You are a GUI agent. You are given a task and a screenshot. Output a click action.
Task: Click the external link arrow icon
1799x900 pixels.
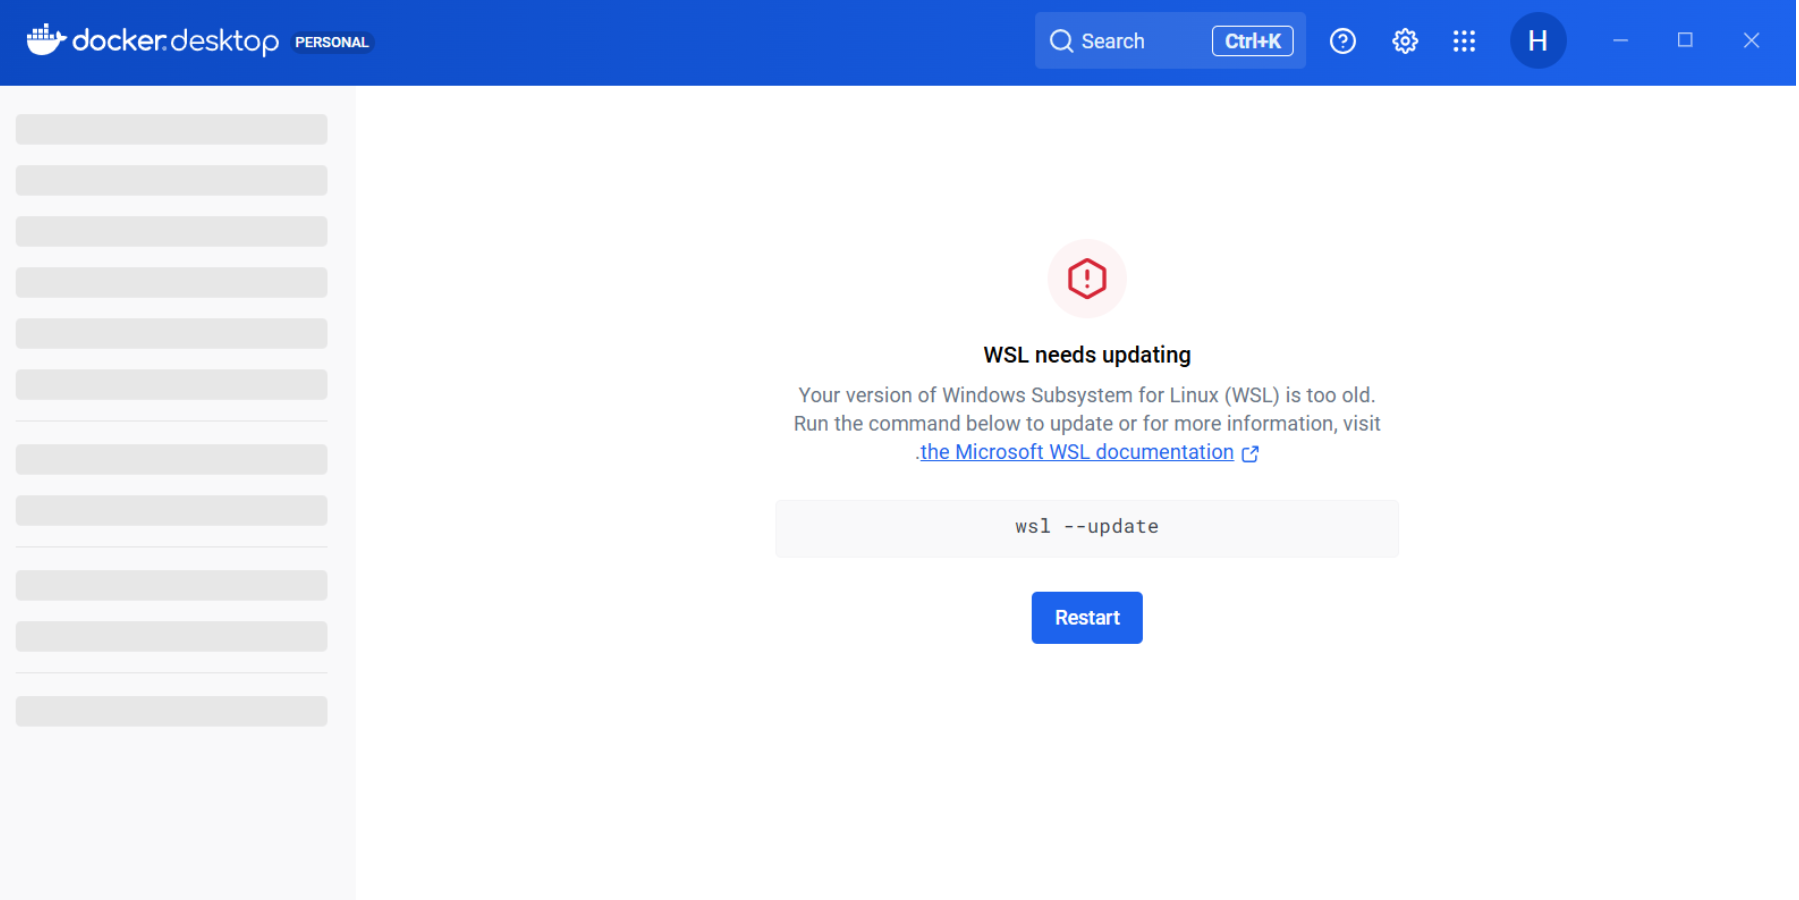click(1250, 454)
